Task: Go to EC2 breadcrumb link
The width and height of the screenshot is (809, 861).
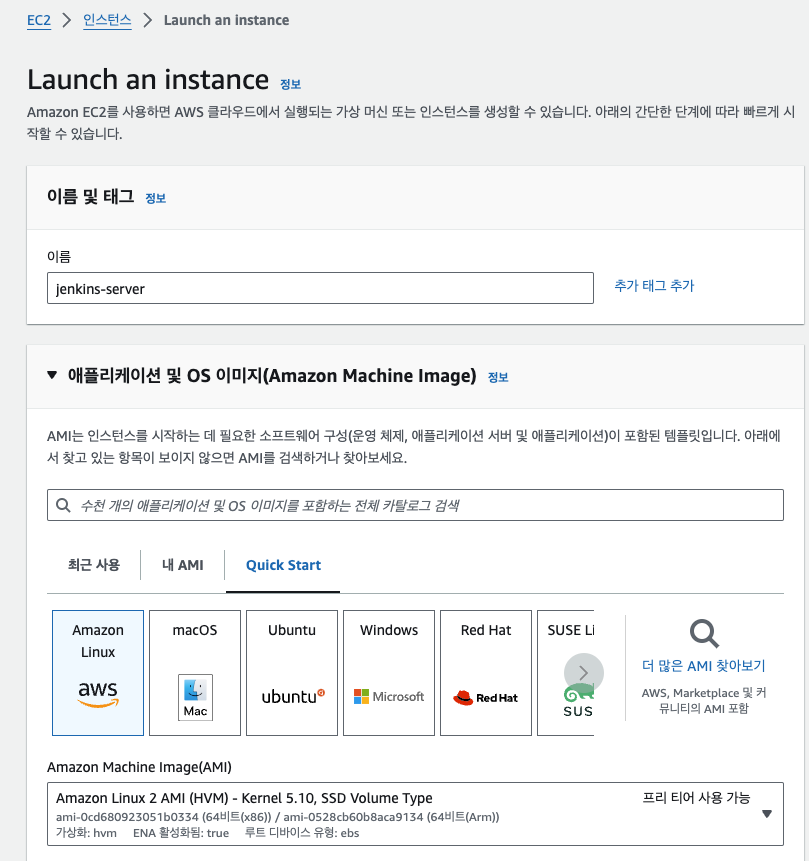Action: pos(39,20)
